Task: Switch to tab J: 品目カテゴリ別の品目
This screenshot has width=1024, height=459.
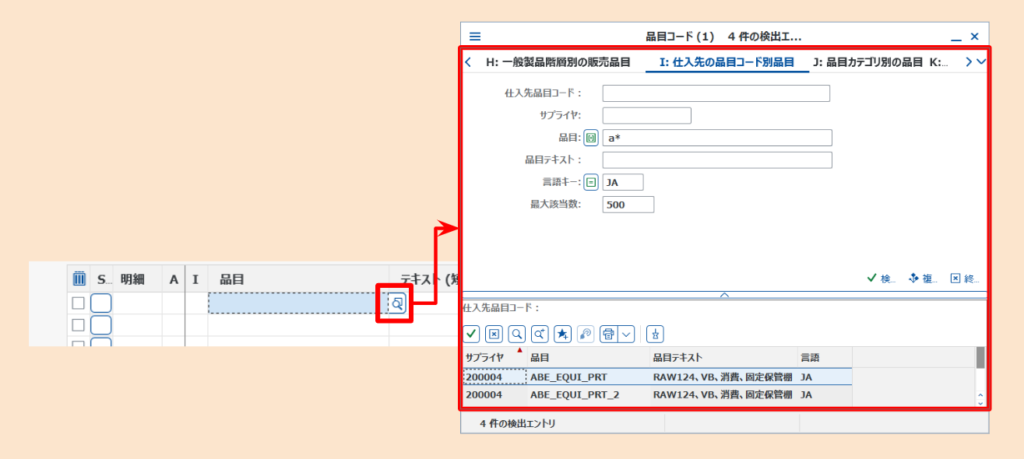Action: (x=867, y=63)
